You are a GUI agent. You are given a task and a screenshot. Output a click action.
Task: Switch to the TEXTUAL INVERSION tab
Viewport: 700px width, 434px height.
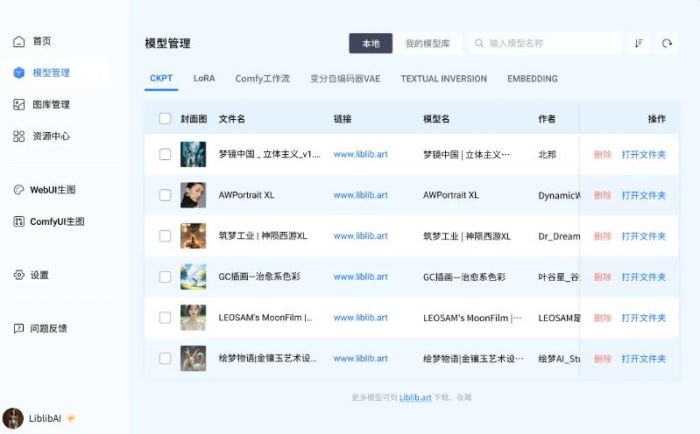(444, 79)
